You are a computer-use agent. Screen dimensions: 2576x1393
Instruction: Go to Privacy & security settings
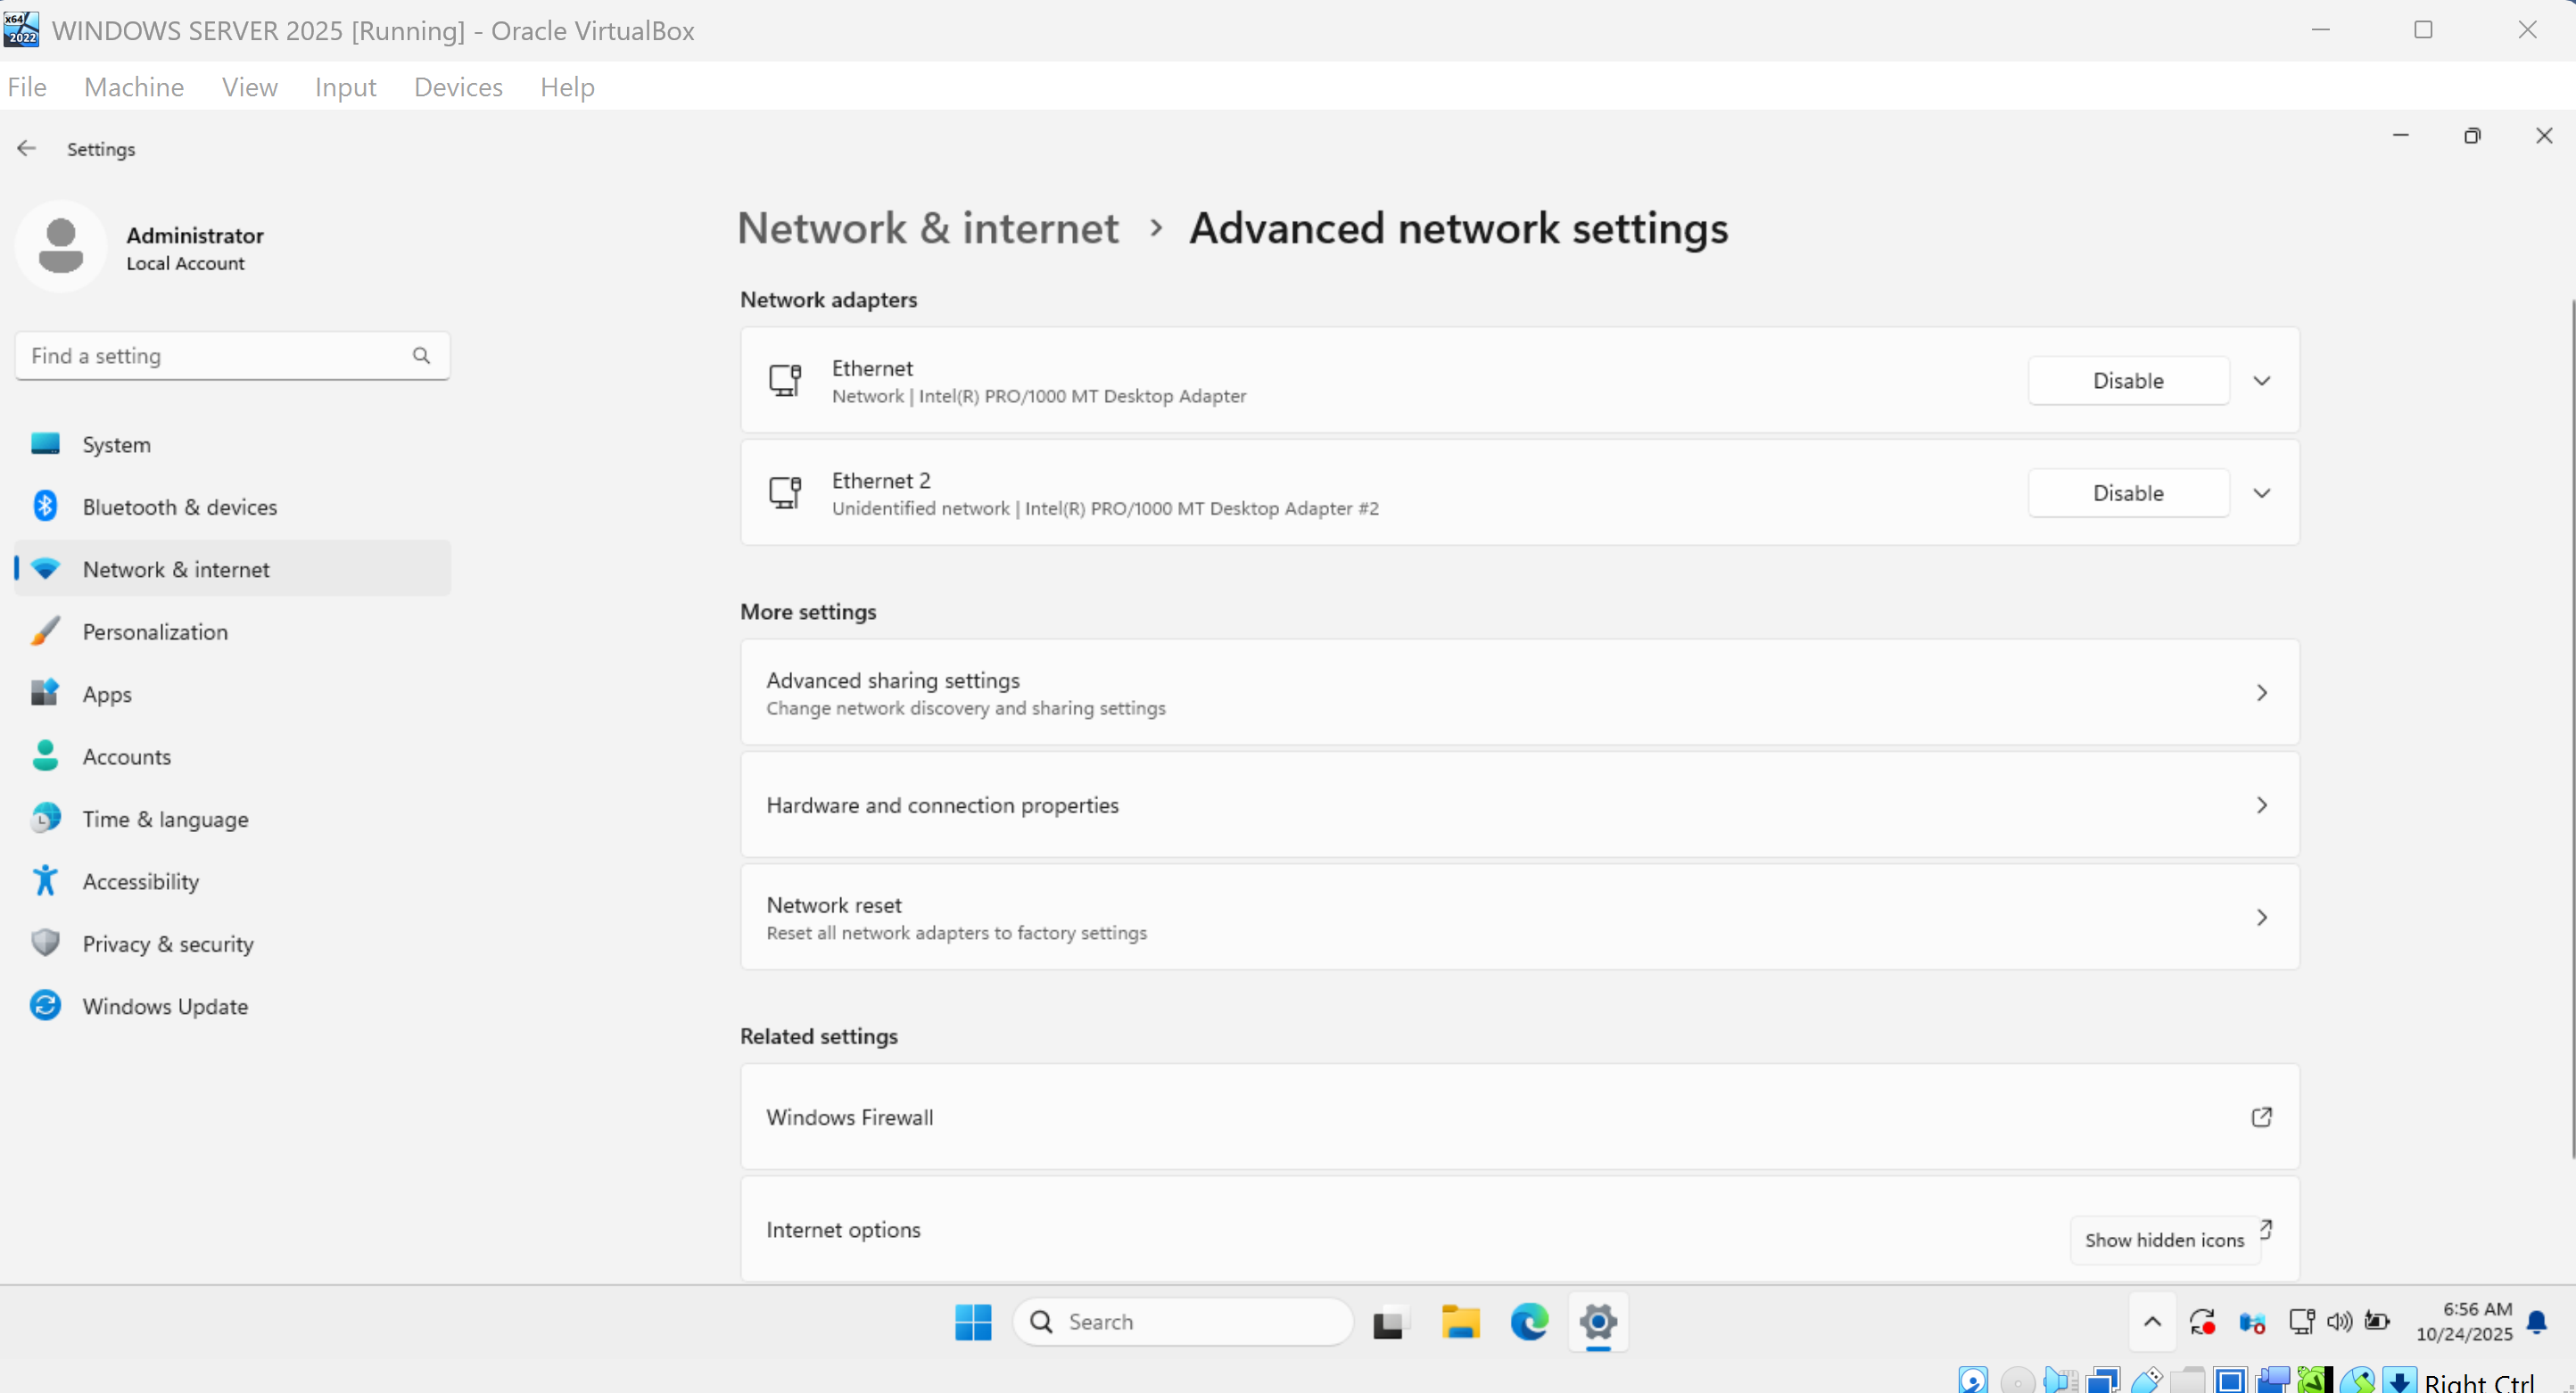tap(168, 944)
